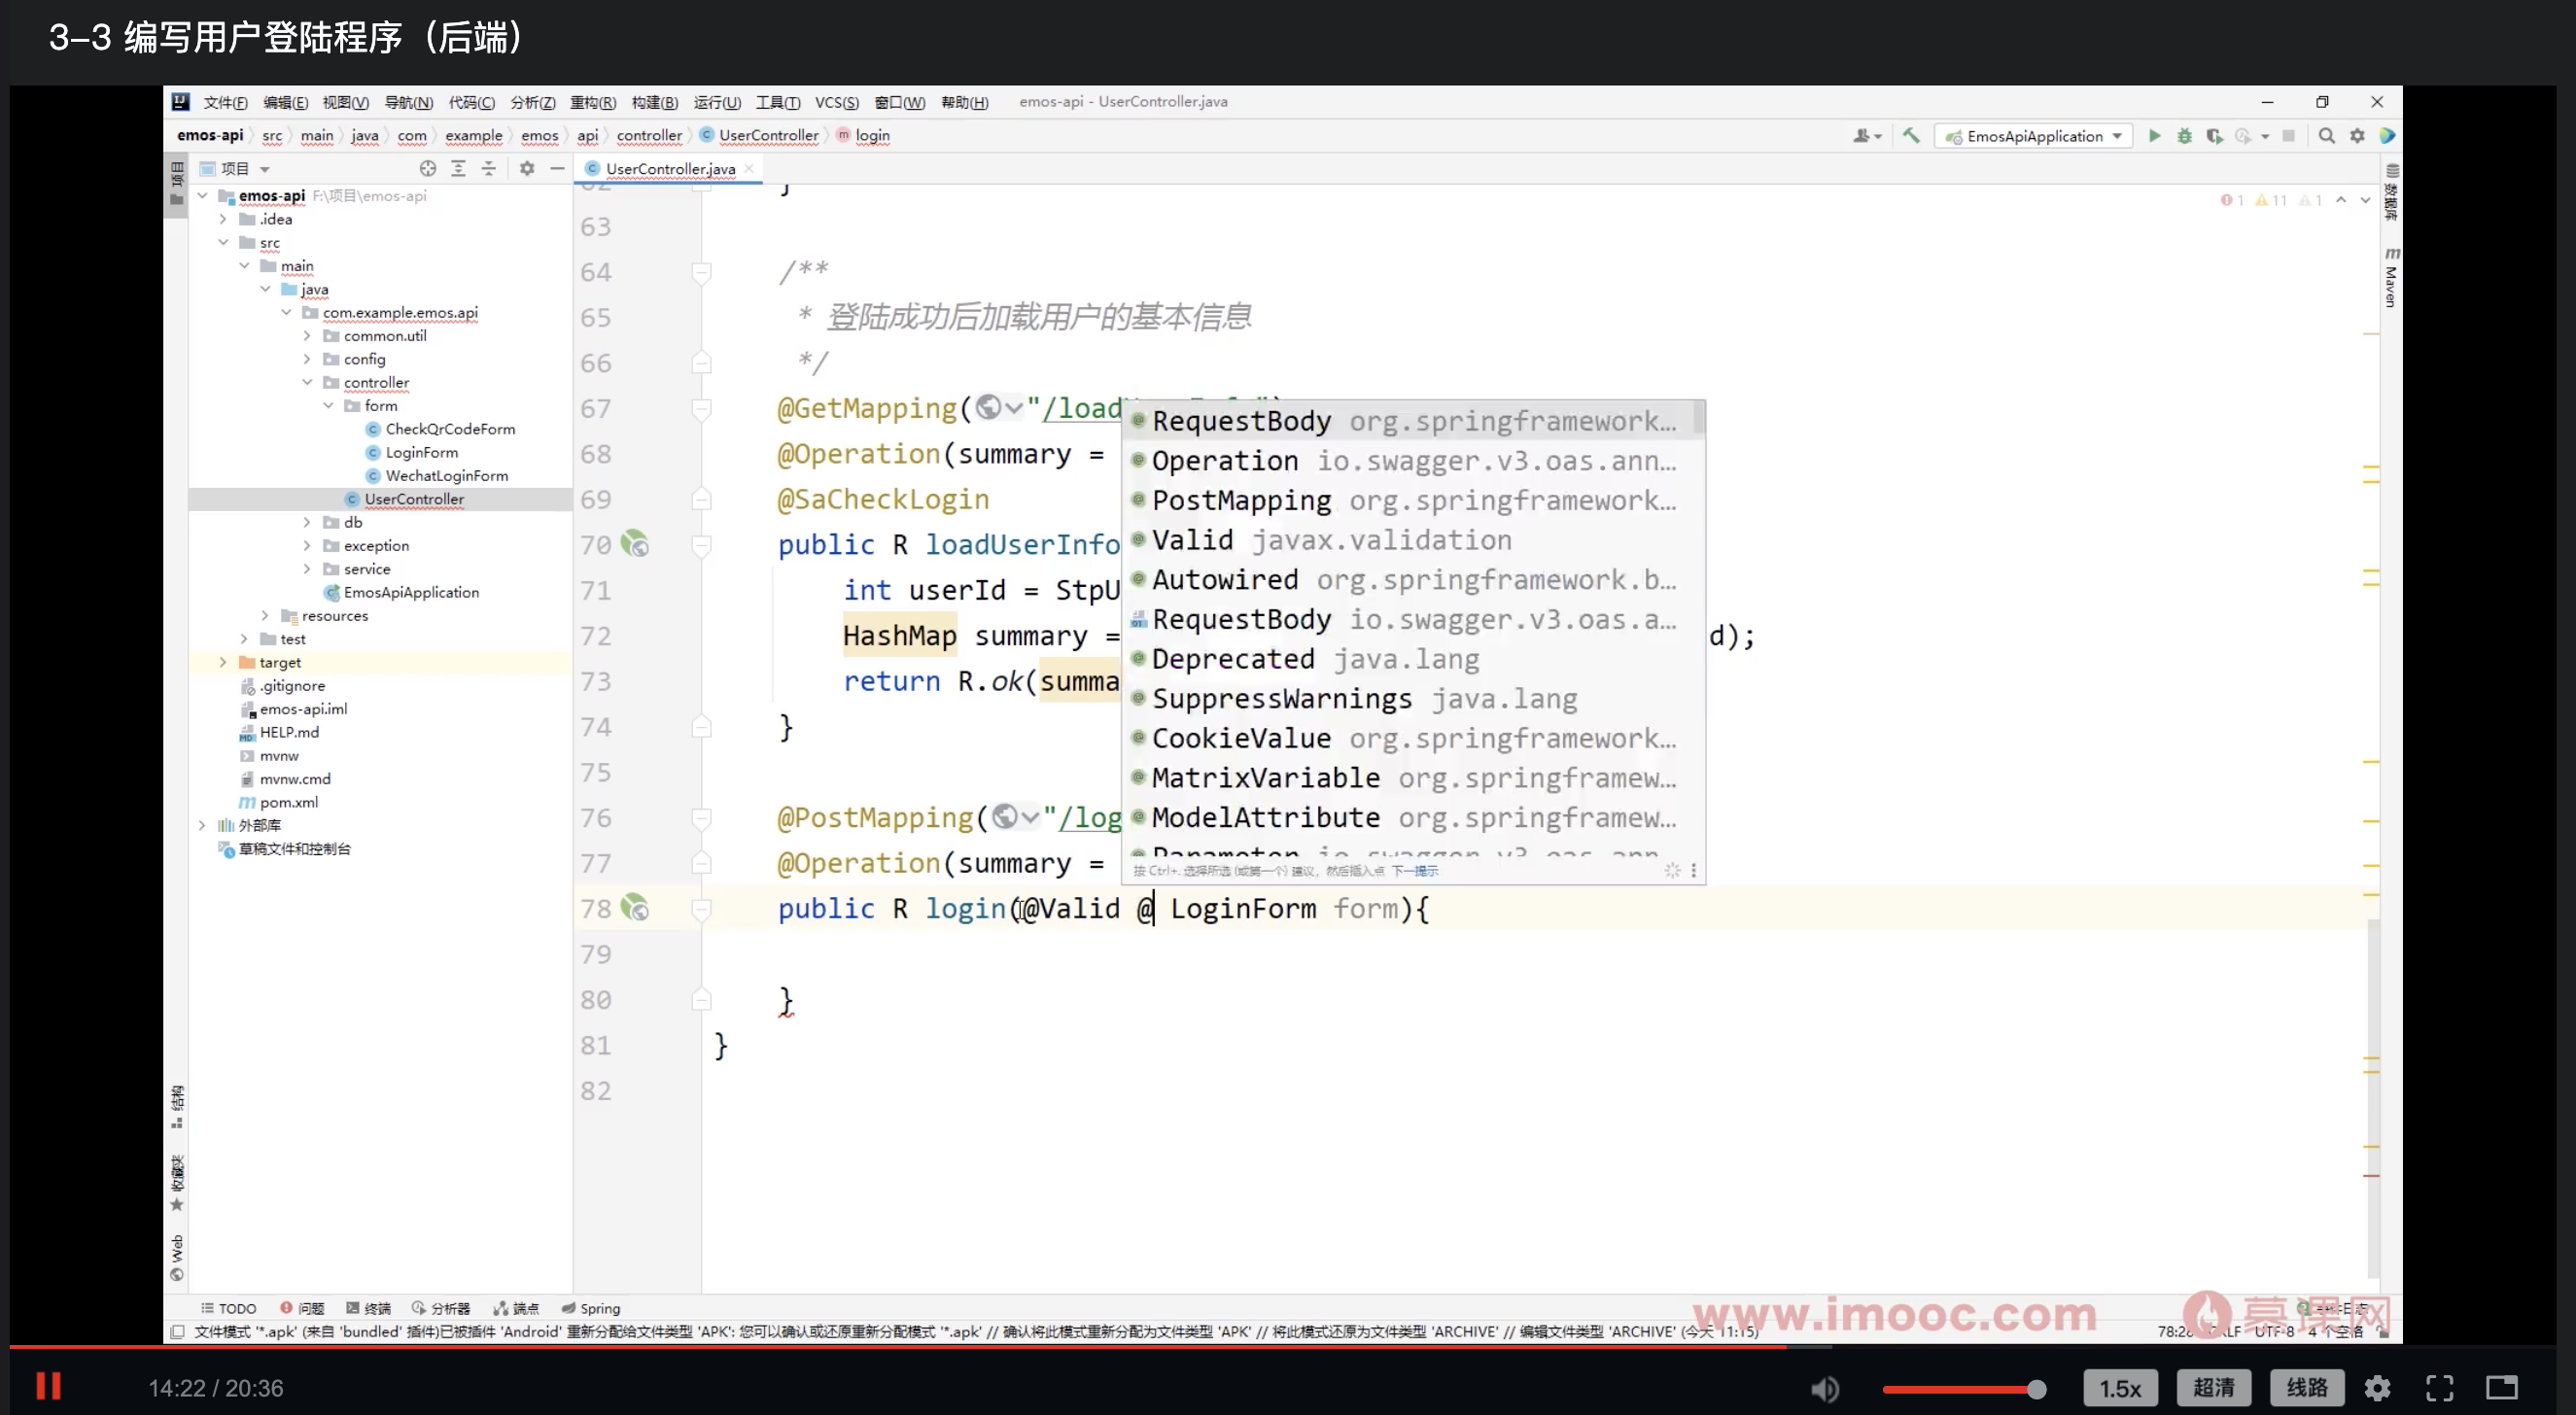Click gutter run icon on line 70
The height and width of the screenshot is (1415, 2576).
635,544
